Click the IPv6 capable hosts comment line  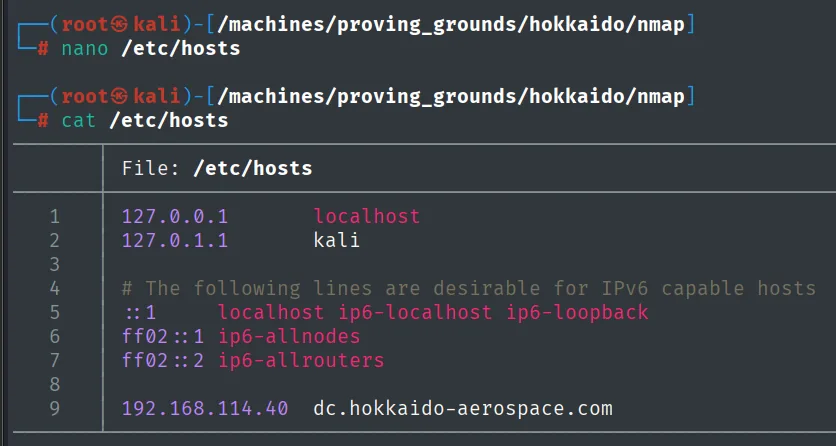click(469, 288)
